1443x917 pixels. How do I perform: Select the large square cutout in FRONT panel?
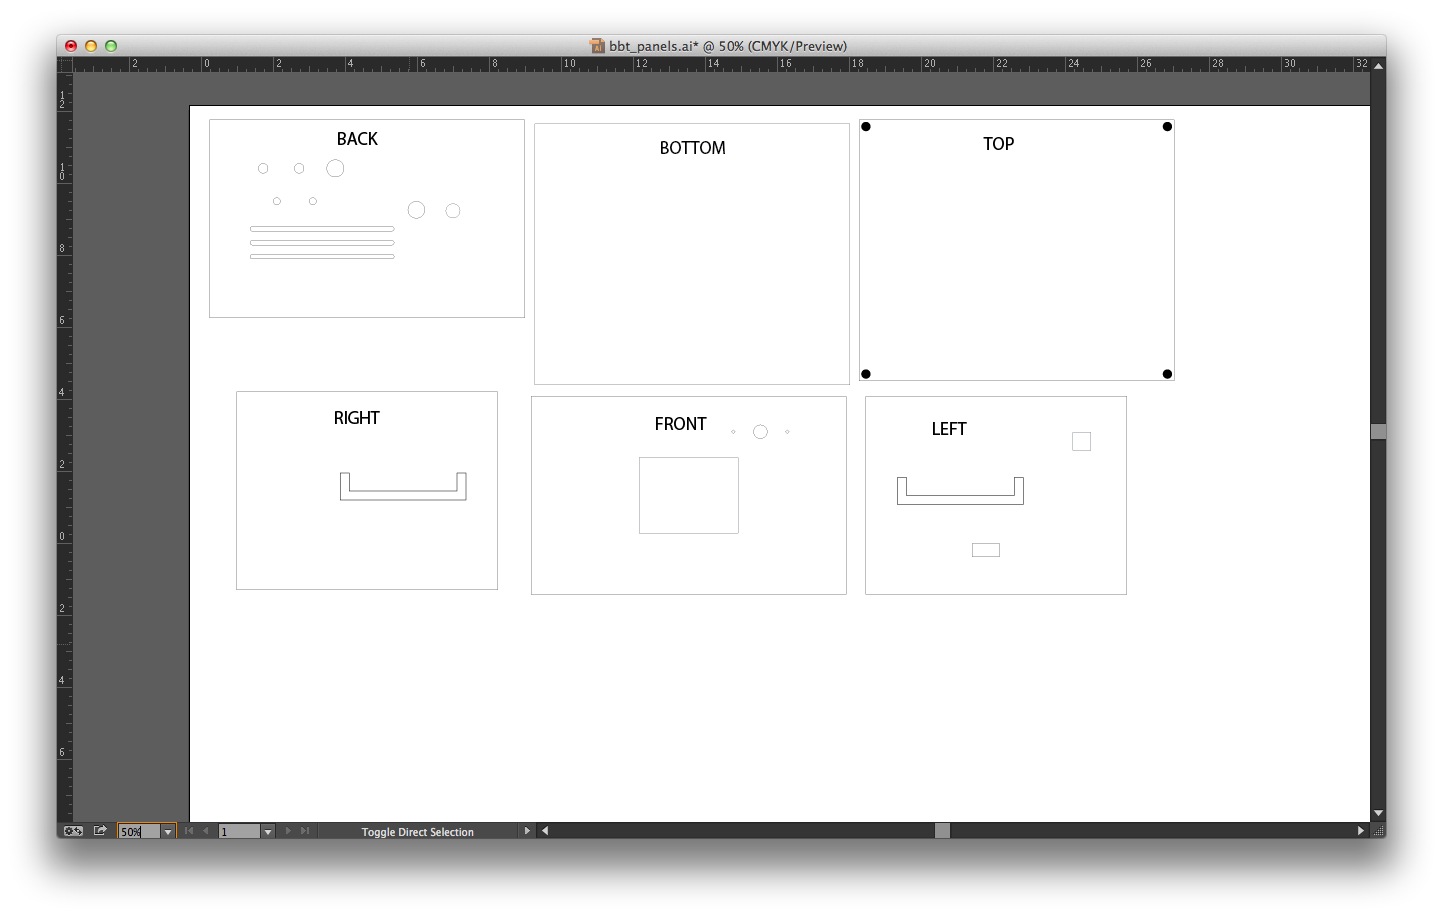click(689, 495)
